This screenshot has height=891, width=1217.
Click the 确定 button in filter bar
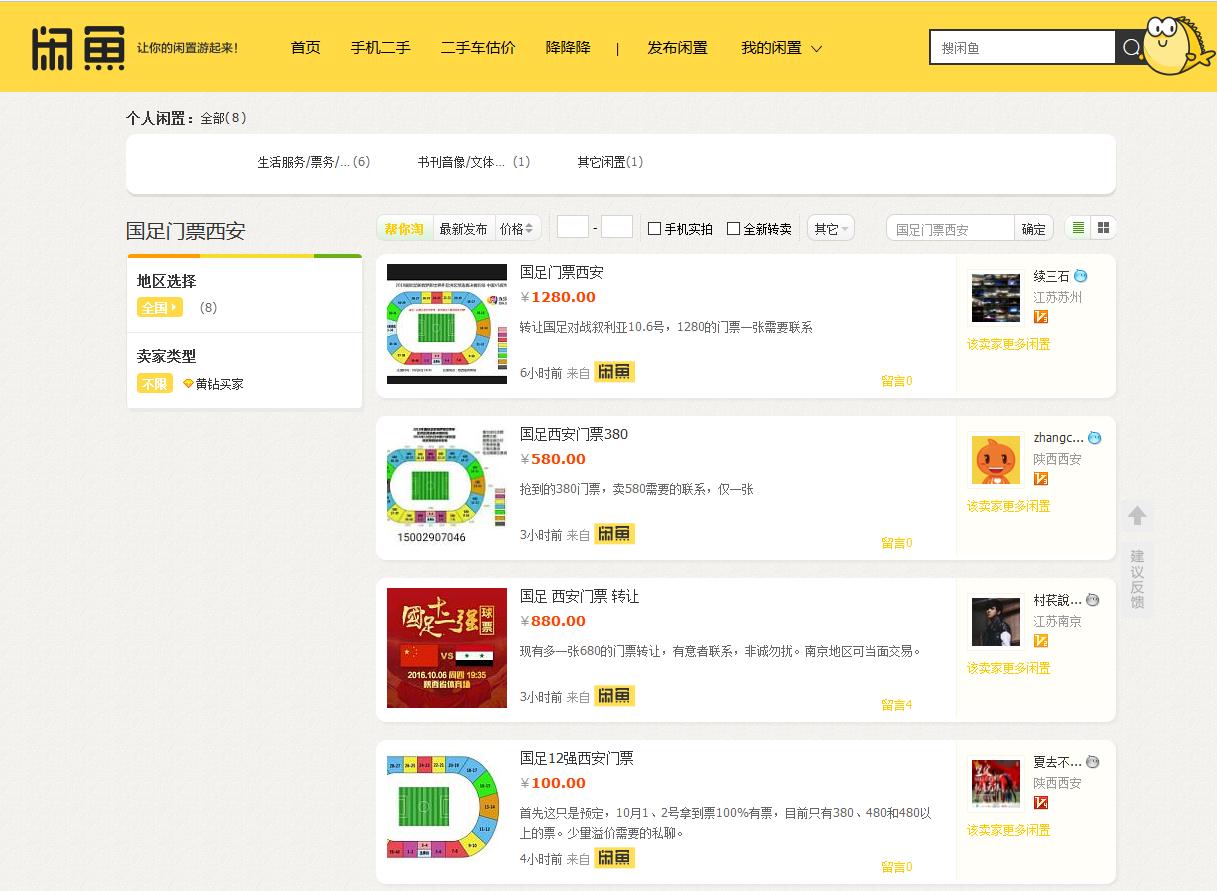[1033, 229]
